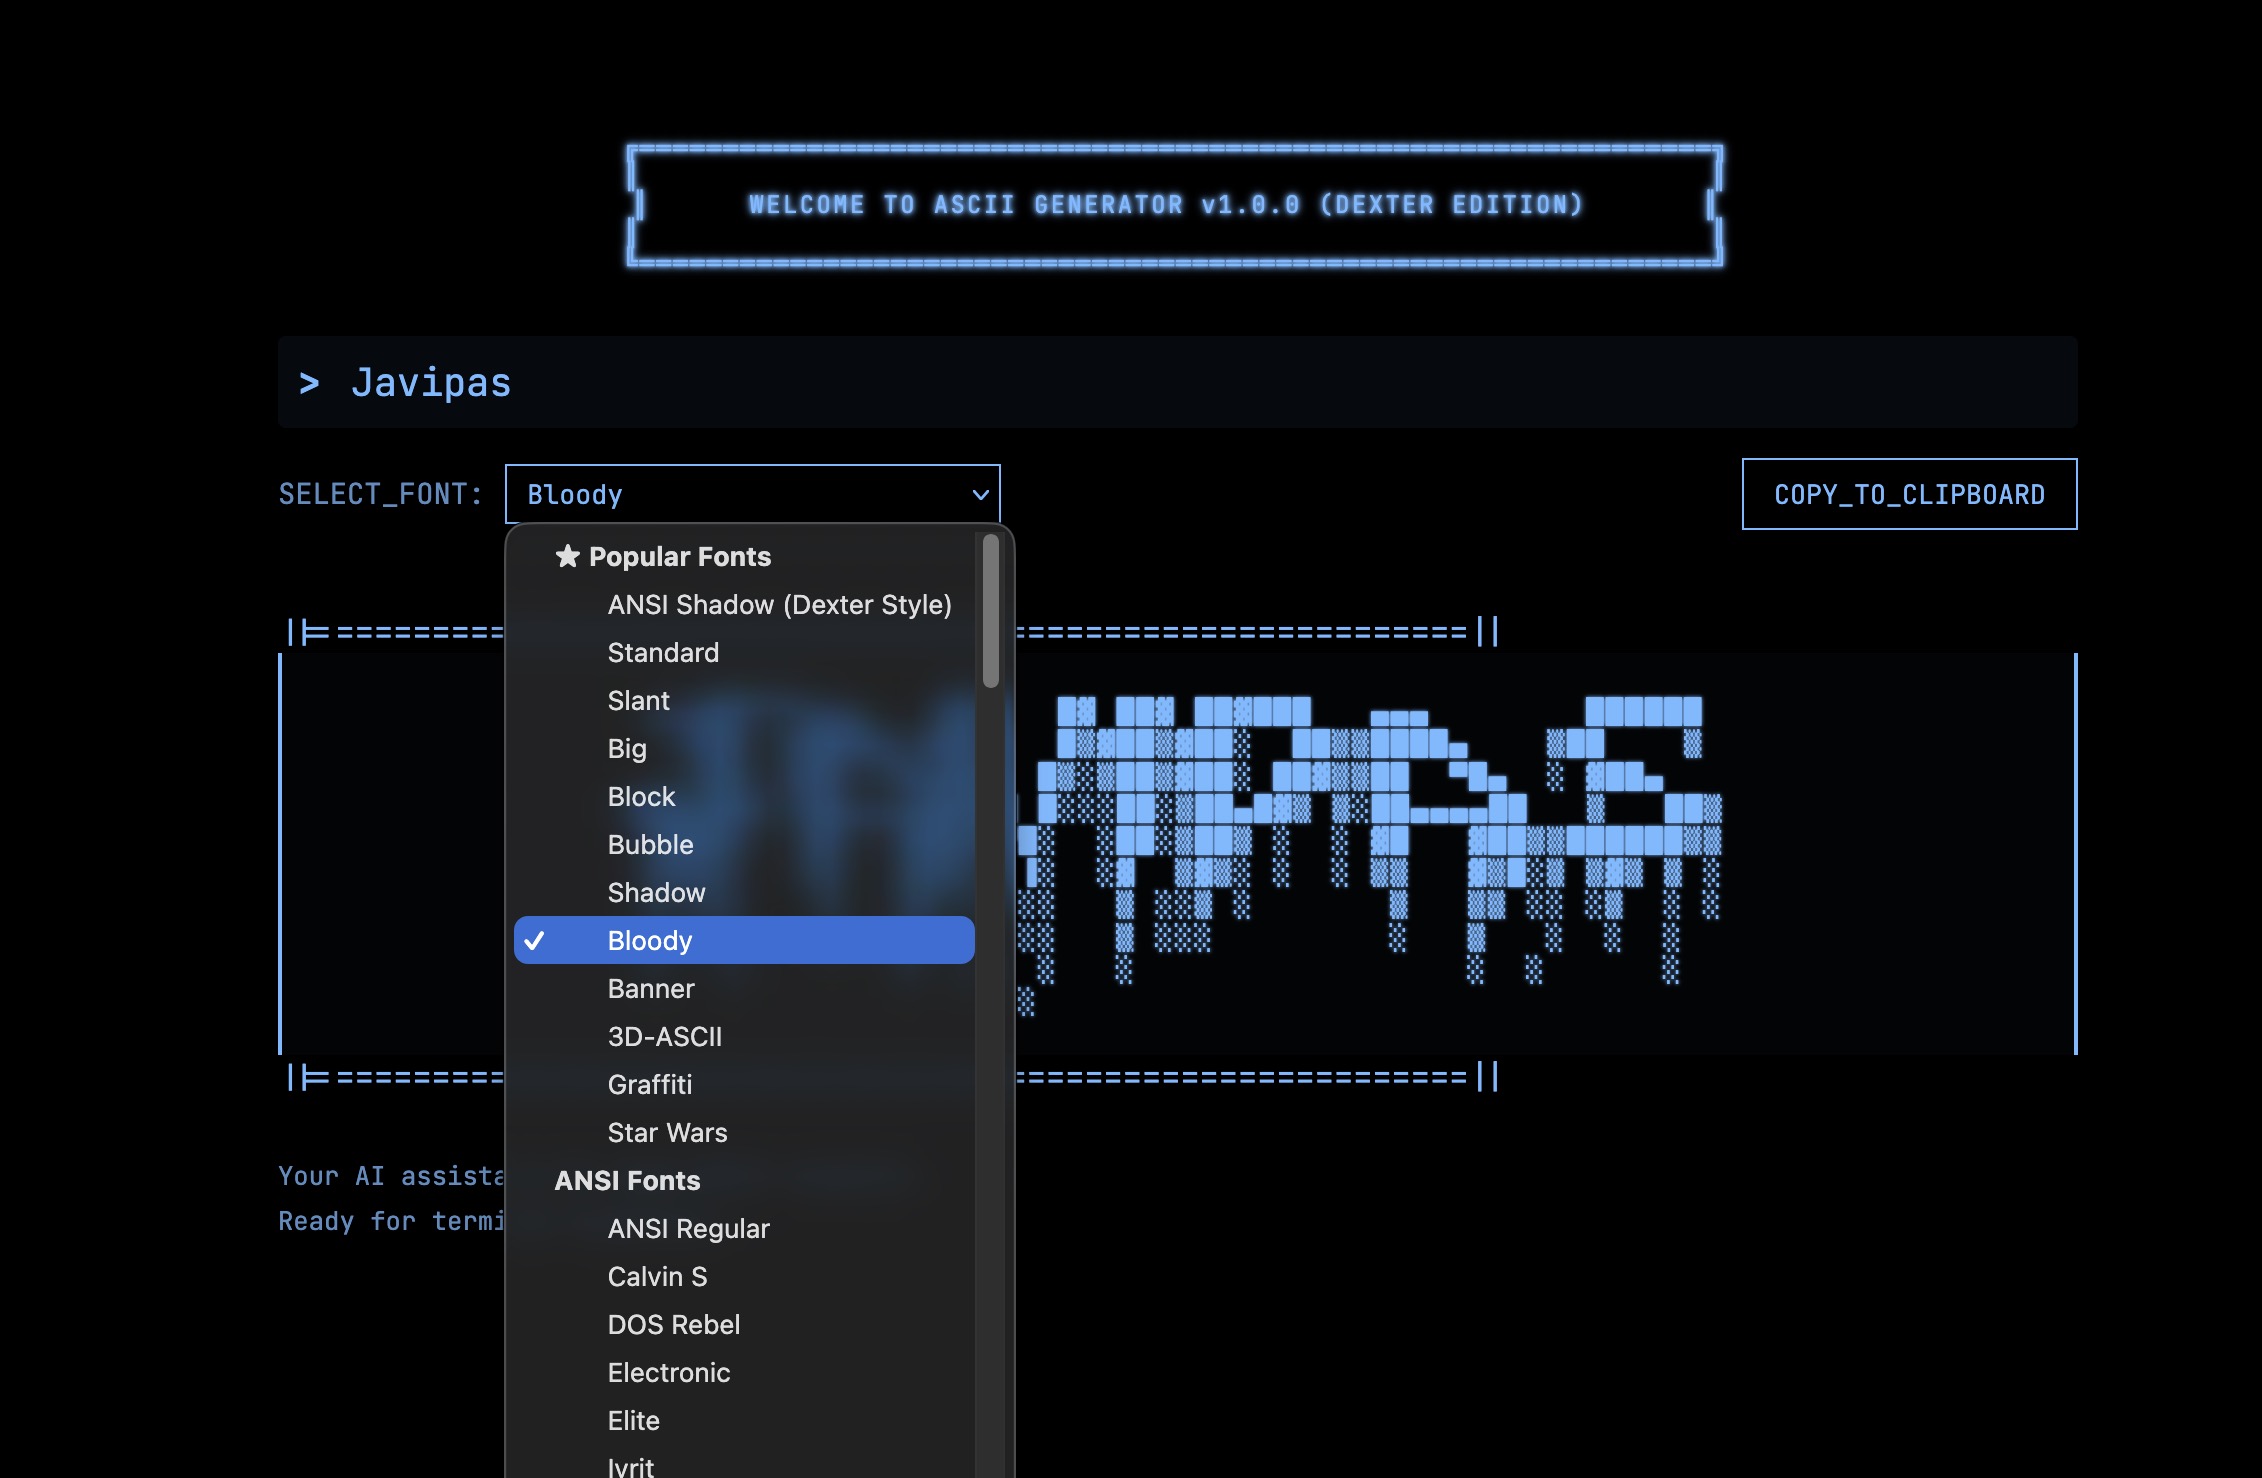
Task: Click the COPY_TO_CLIPBOARD button
Action: [x=1908, y=494]
